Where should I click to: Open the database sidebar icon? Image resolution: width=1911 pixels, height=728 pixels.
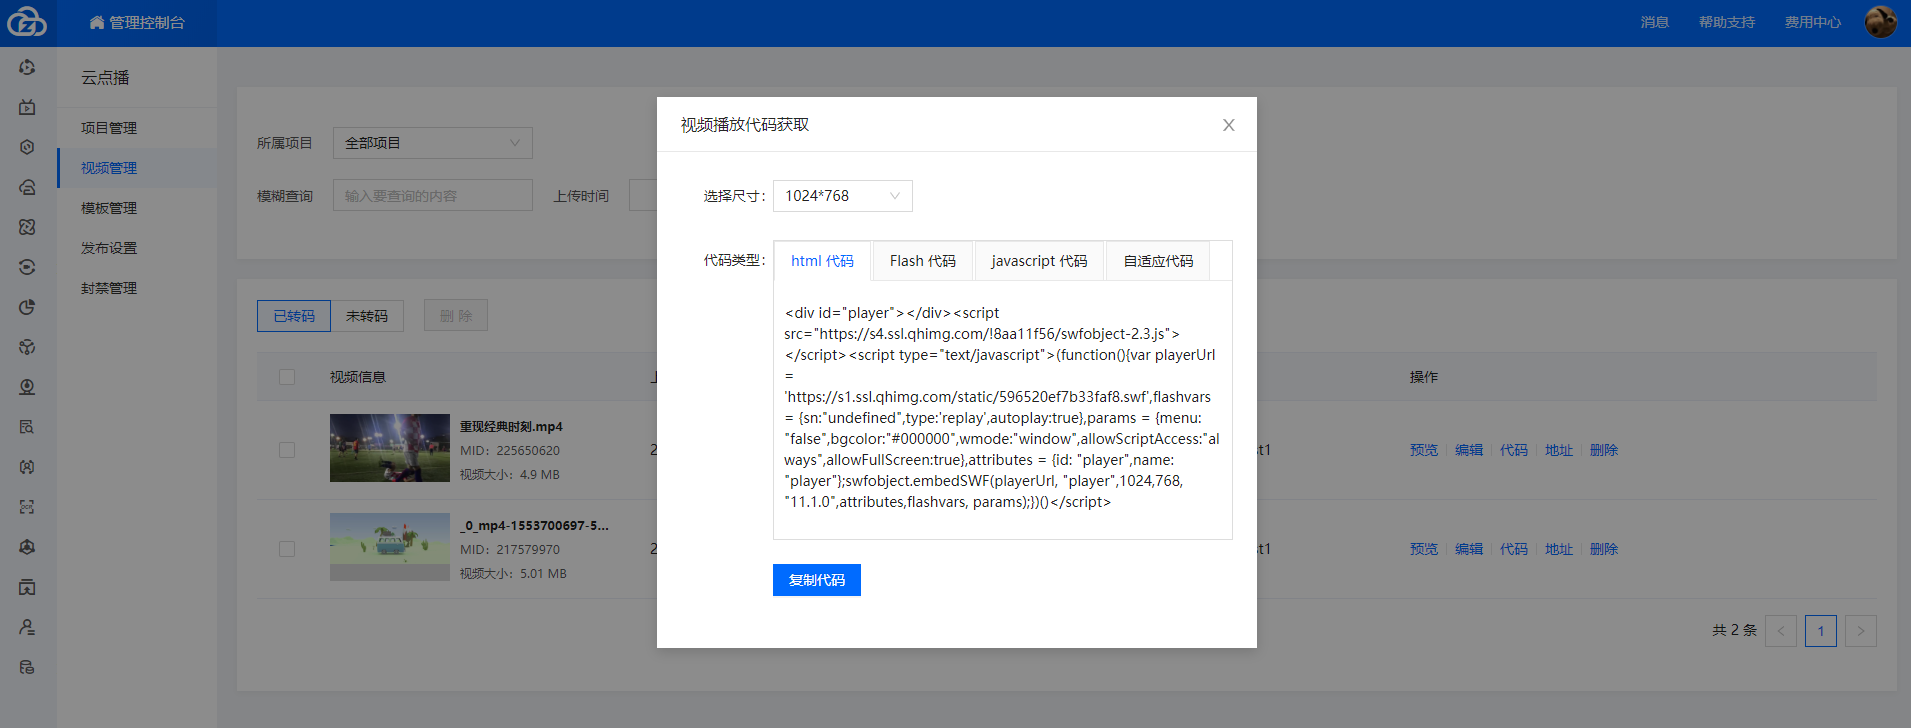(27, 667)
